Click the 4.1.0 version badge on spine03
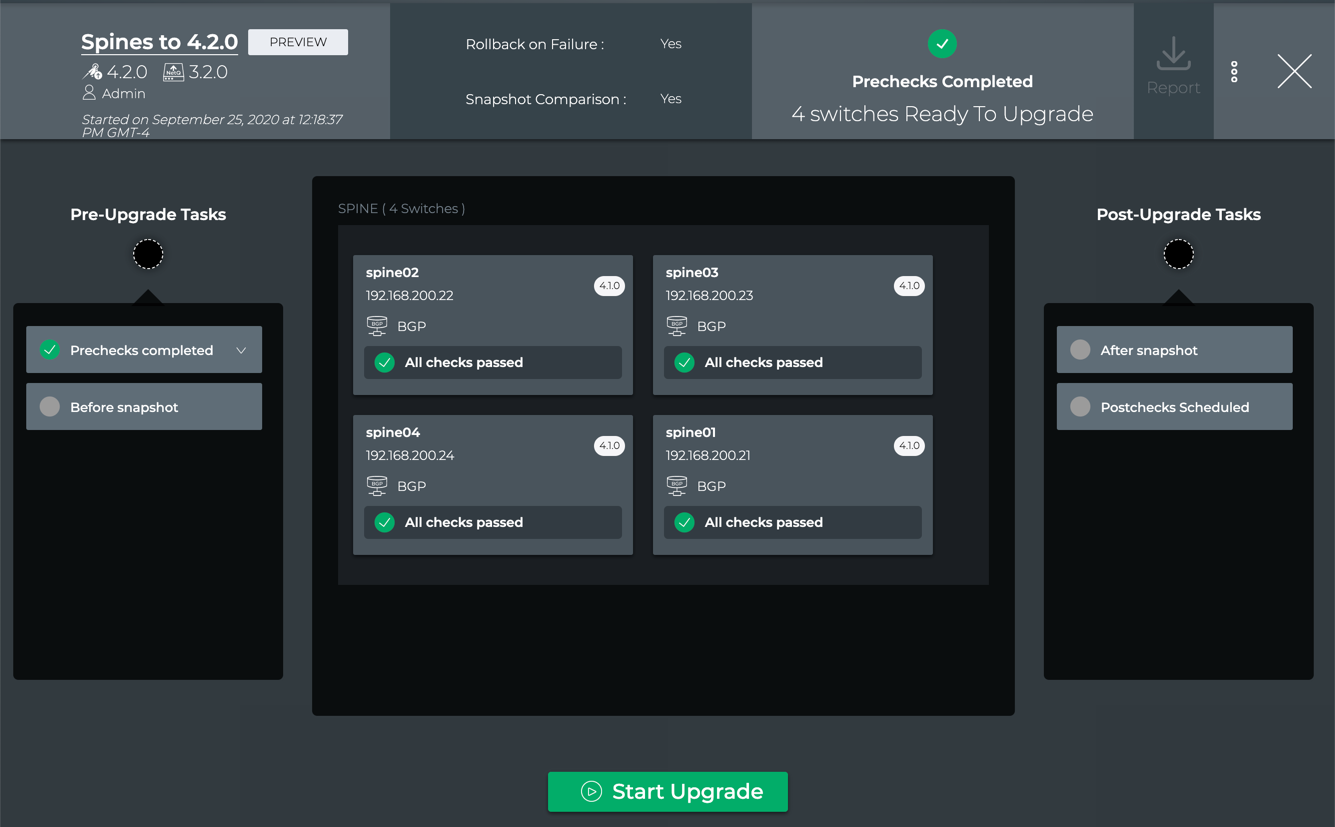This screenshot has height=827, width=1335. coord(908,286)
